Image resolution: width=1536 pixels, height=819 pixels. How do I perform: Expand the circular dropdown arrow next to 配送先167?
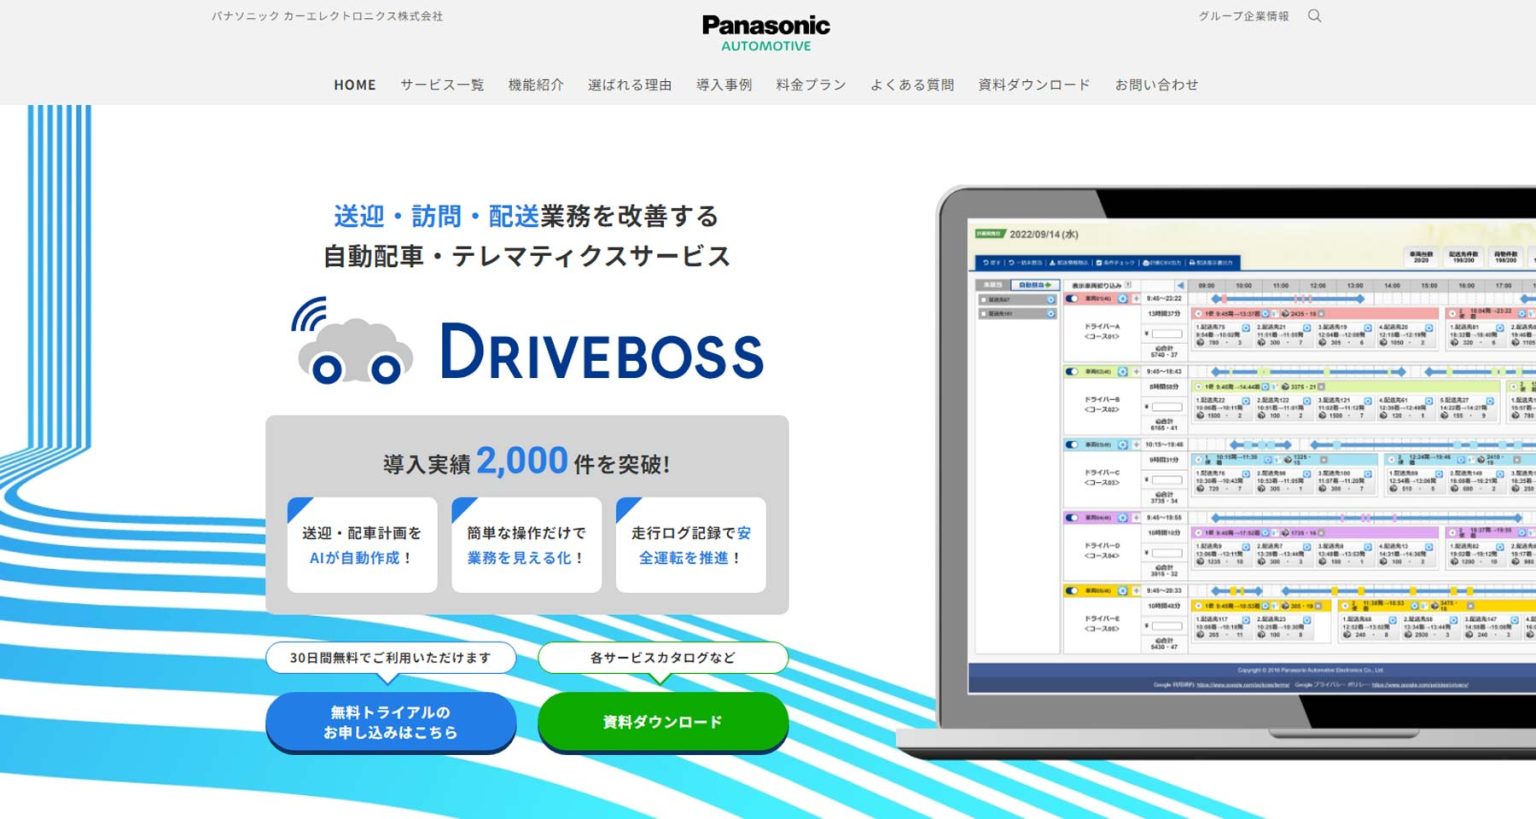point(1052,314)
